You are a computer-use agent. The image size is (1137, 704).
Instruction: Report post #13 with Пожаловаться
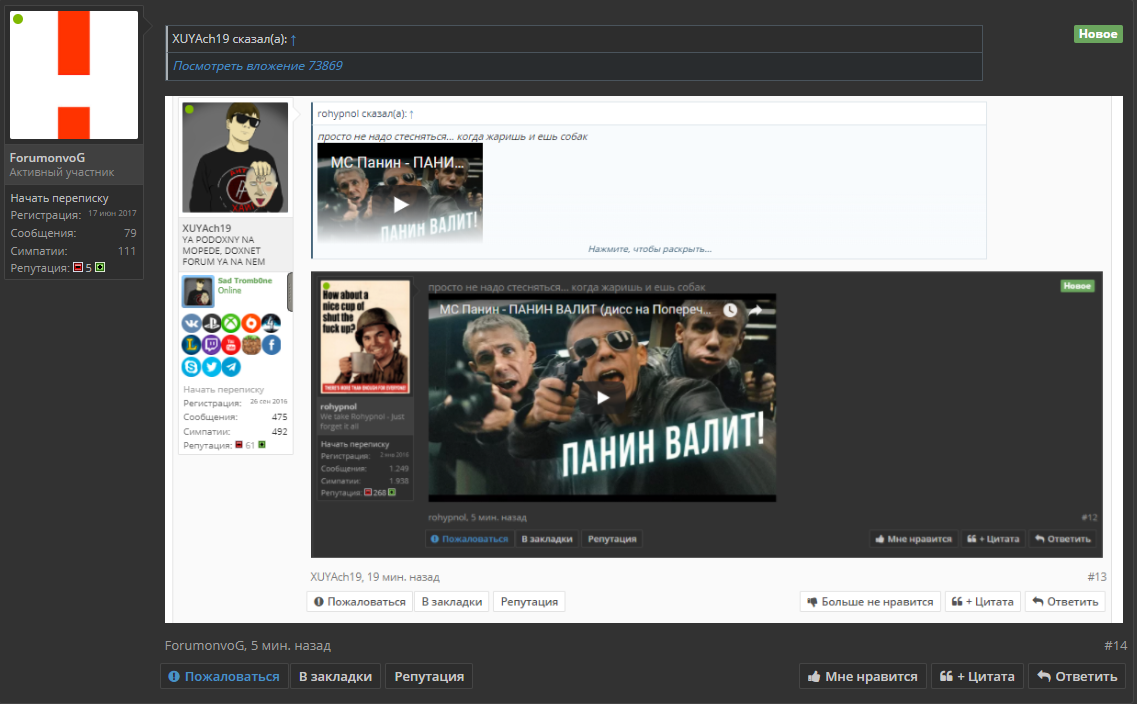360,602
